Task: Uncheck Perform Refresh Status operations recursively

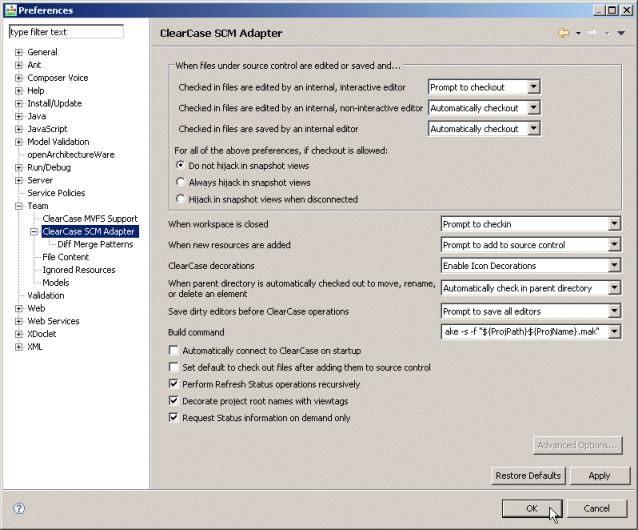Action: 174,384
